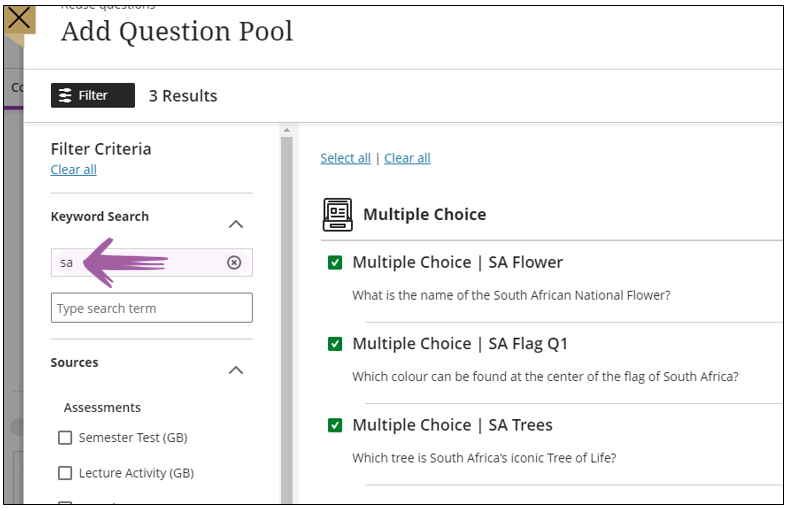789x508 pixels.
Task: Open the Multiple Choice | SA Flag Q1 title
Action: (460, 344)
